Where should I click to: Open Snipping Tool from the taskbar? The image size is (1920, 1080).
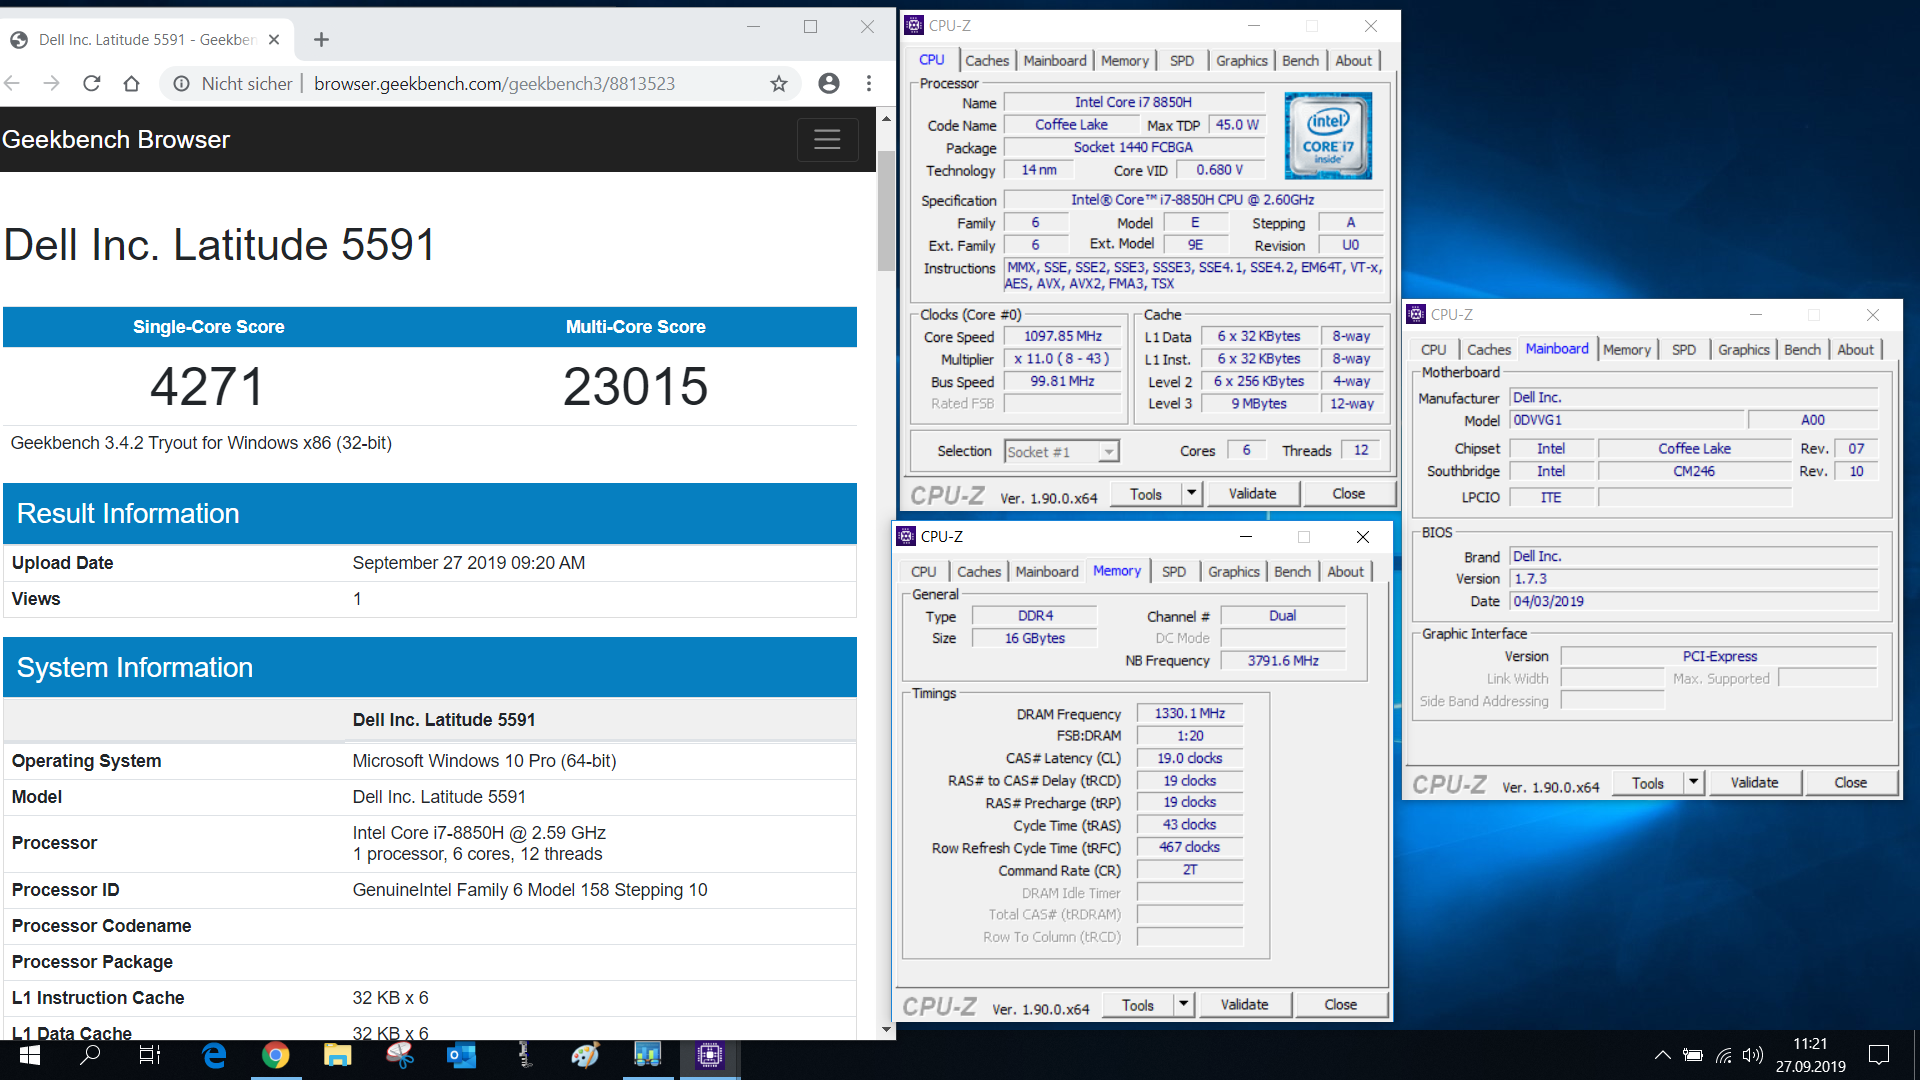tap(400, 1055)
